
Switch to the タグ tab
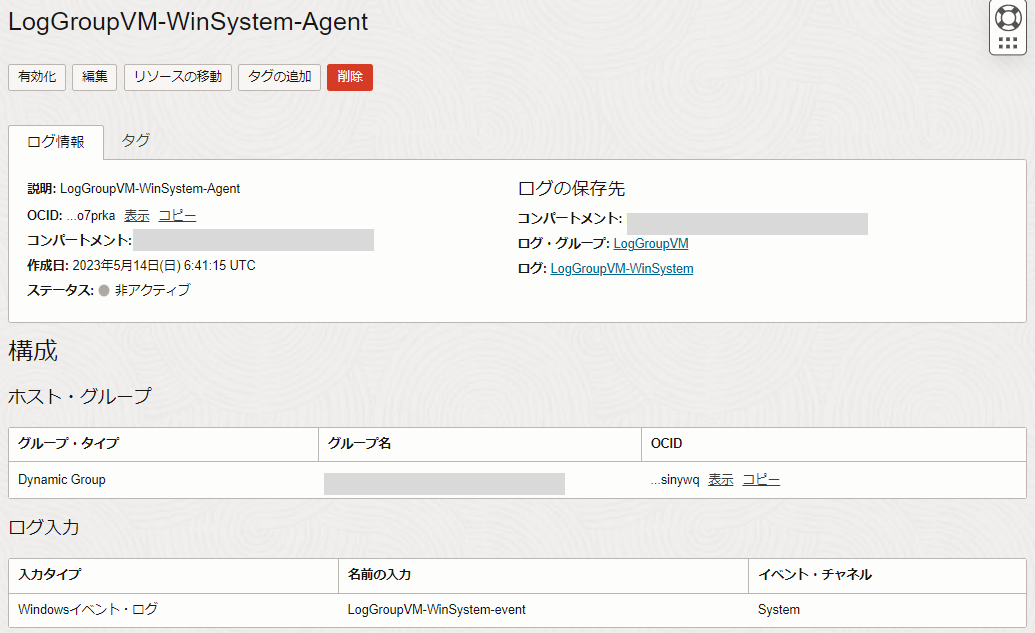point(134,141)
